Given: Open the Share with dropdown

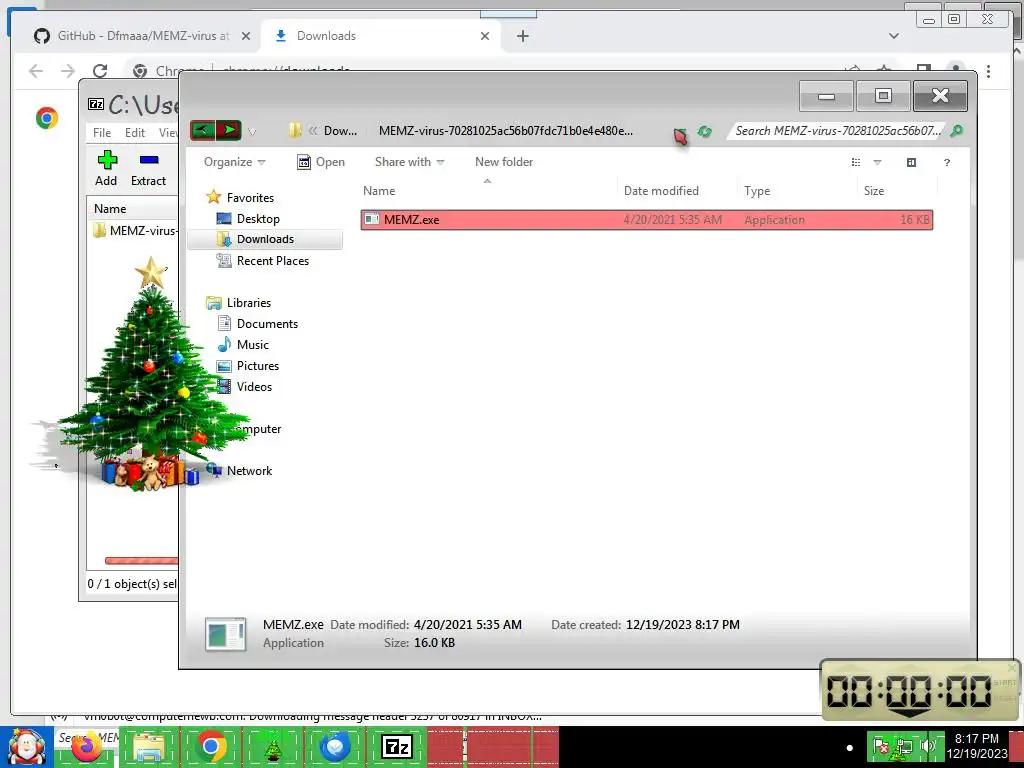Looking at the screenshot, I should 409,162.
